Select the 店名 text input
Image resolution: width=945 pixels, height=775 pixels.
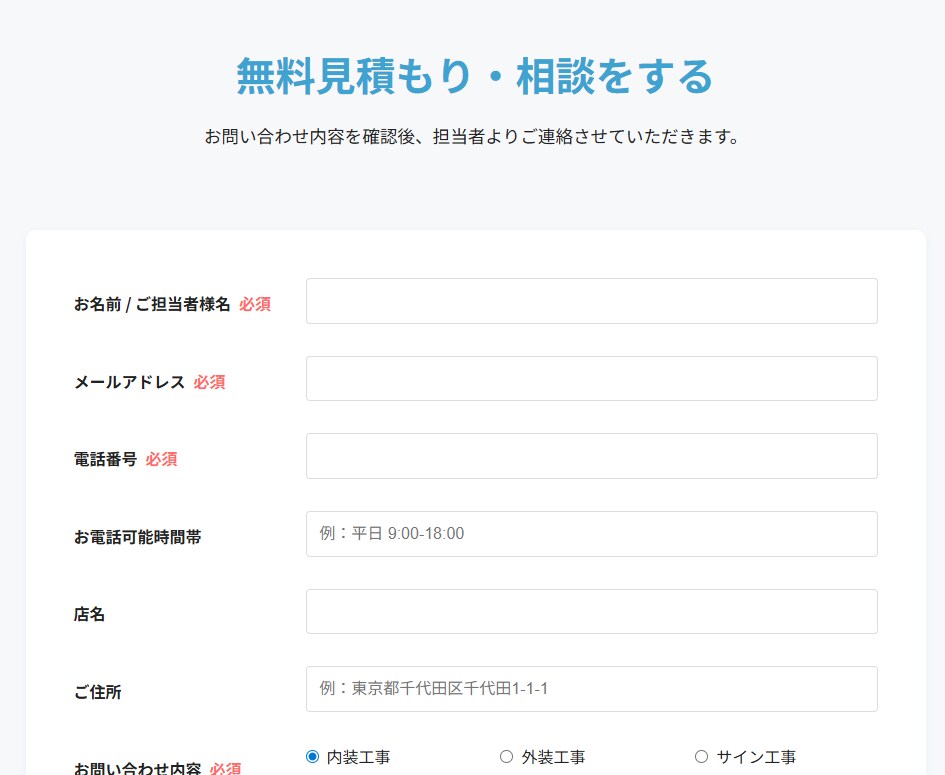click(591, 612)
